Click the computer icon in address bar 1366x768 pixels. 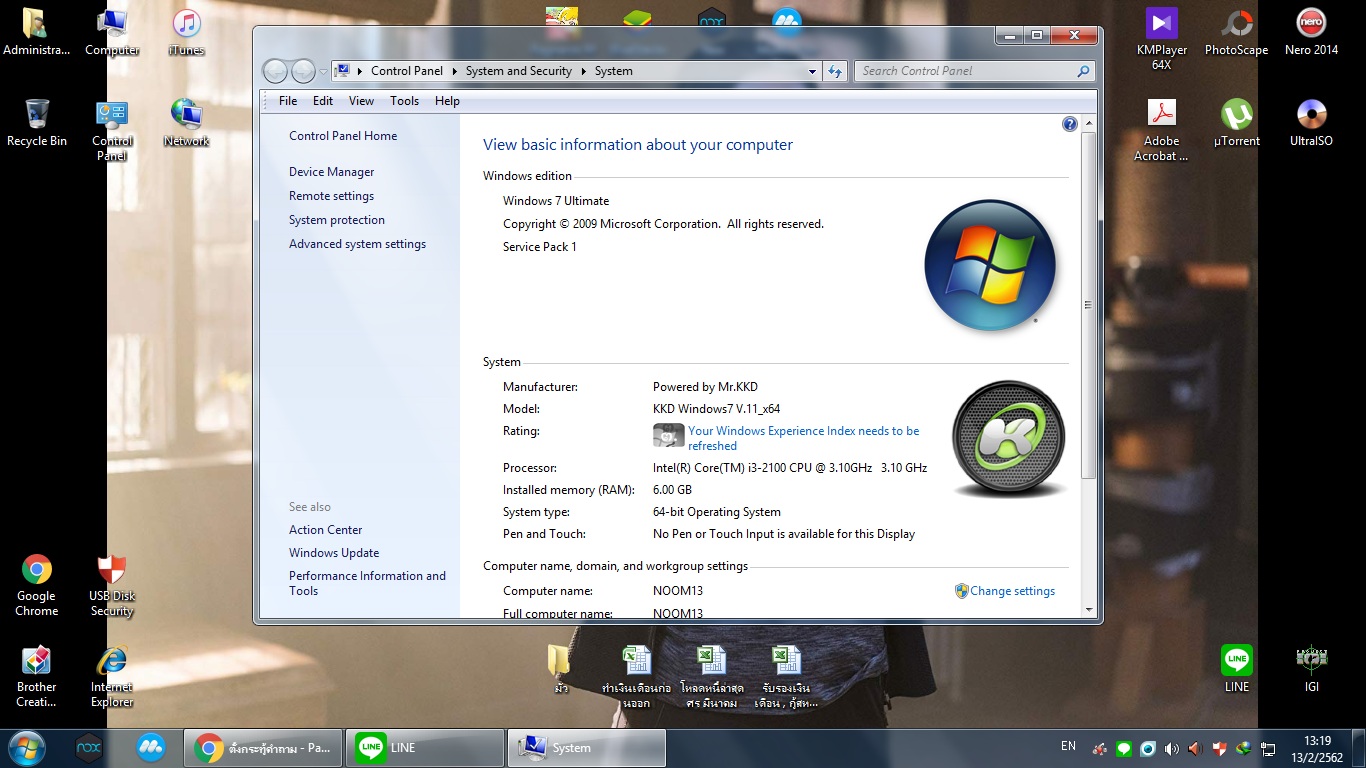coord(342,71)
